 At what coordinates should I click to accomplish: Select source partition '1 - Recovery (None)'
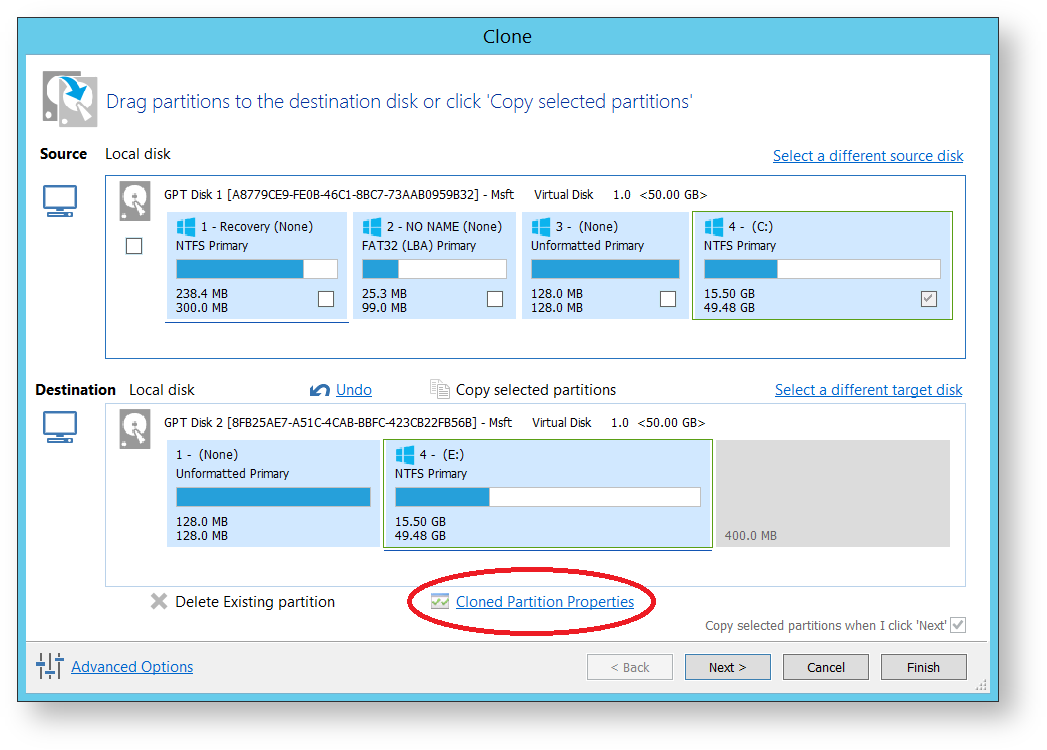tap(257, 266)
